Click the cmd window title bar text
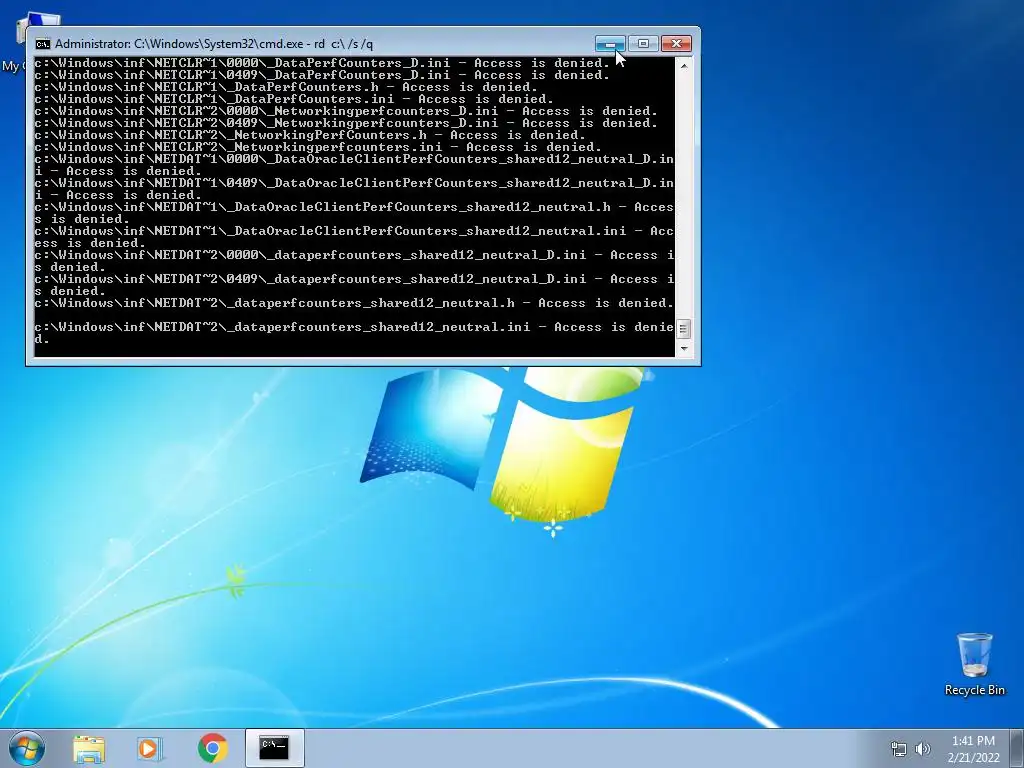Screen dimensions: 1024x768 (x=214, y=44)
